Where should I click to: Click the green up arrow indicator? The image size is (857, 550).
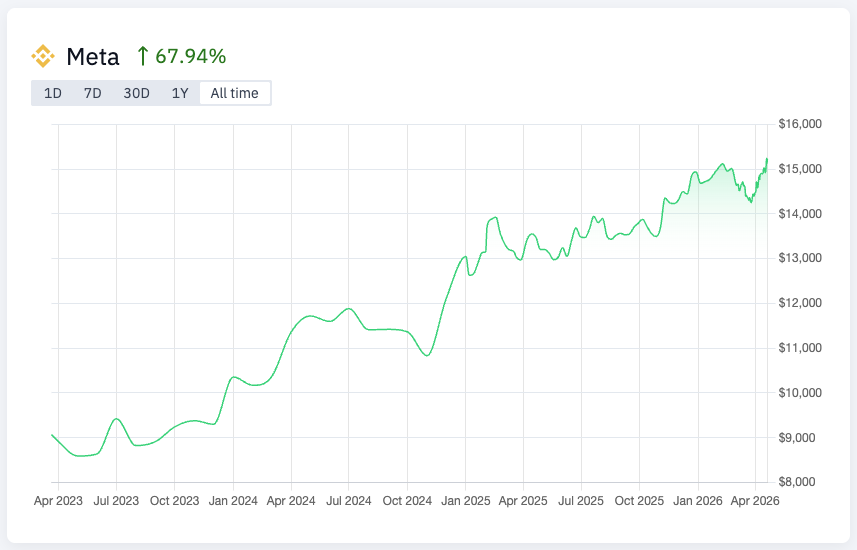143,56
